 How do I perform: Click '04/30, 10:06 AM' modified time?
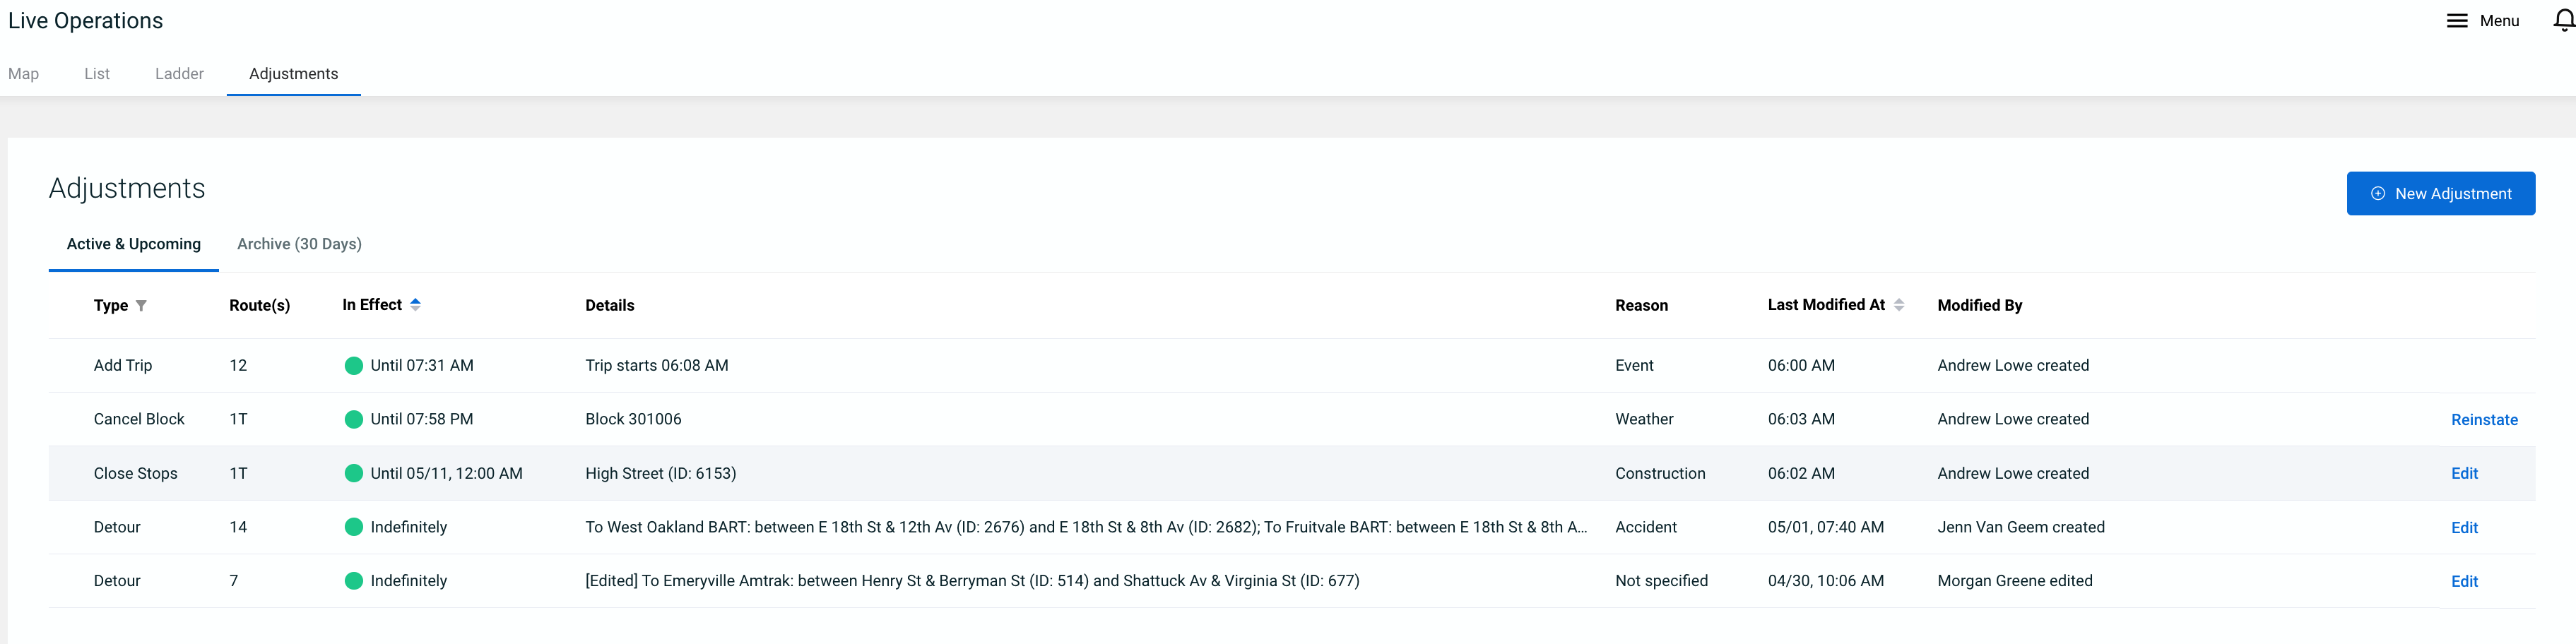(x=1825, y=581)
